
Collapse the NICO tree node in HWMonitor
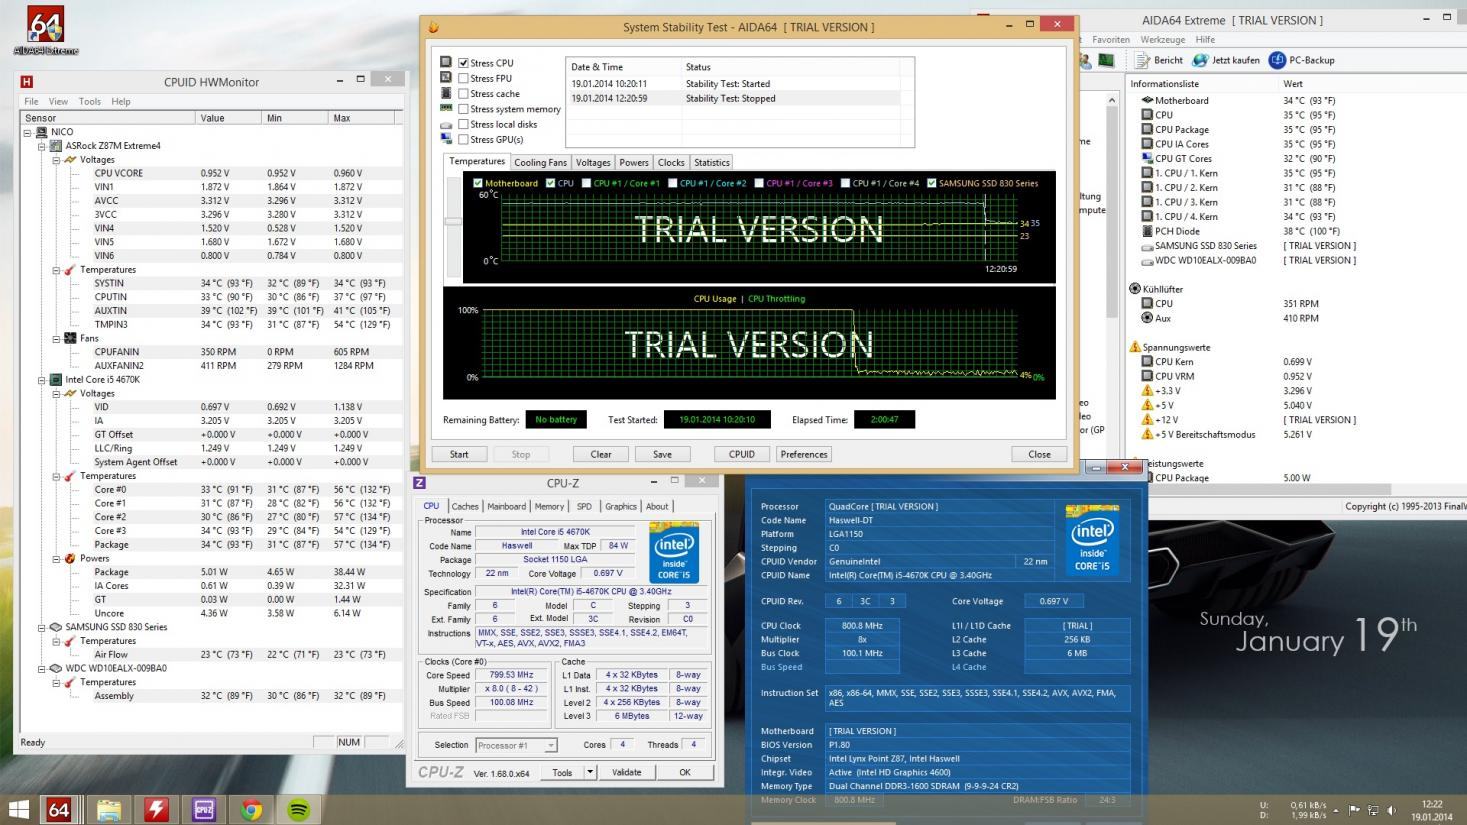(27, 132)
